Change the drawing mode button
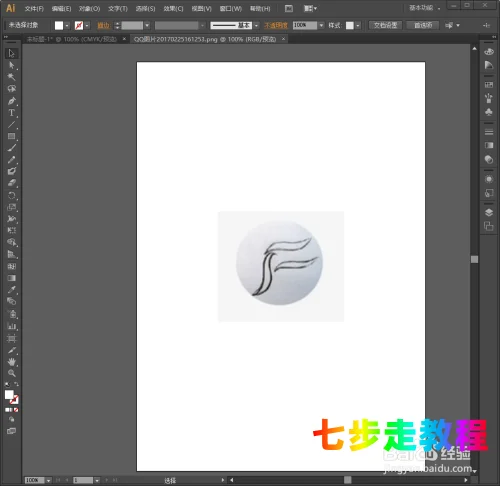This screenshot has width=500, height=486. tap(11, 420)
